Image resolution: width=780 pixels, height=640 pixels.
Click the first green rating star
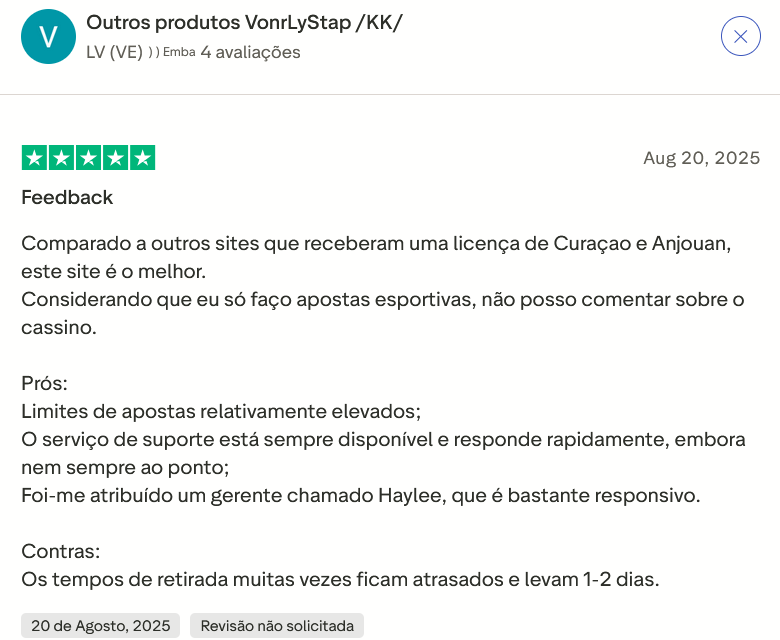click(34, 158)
